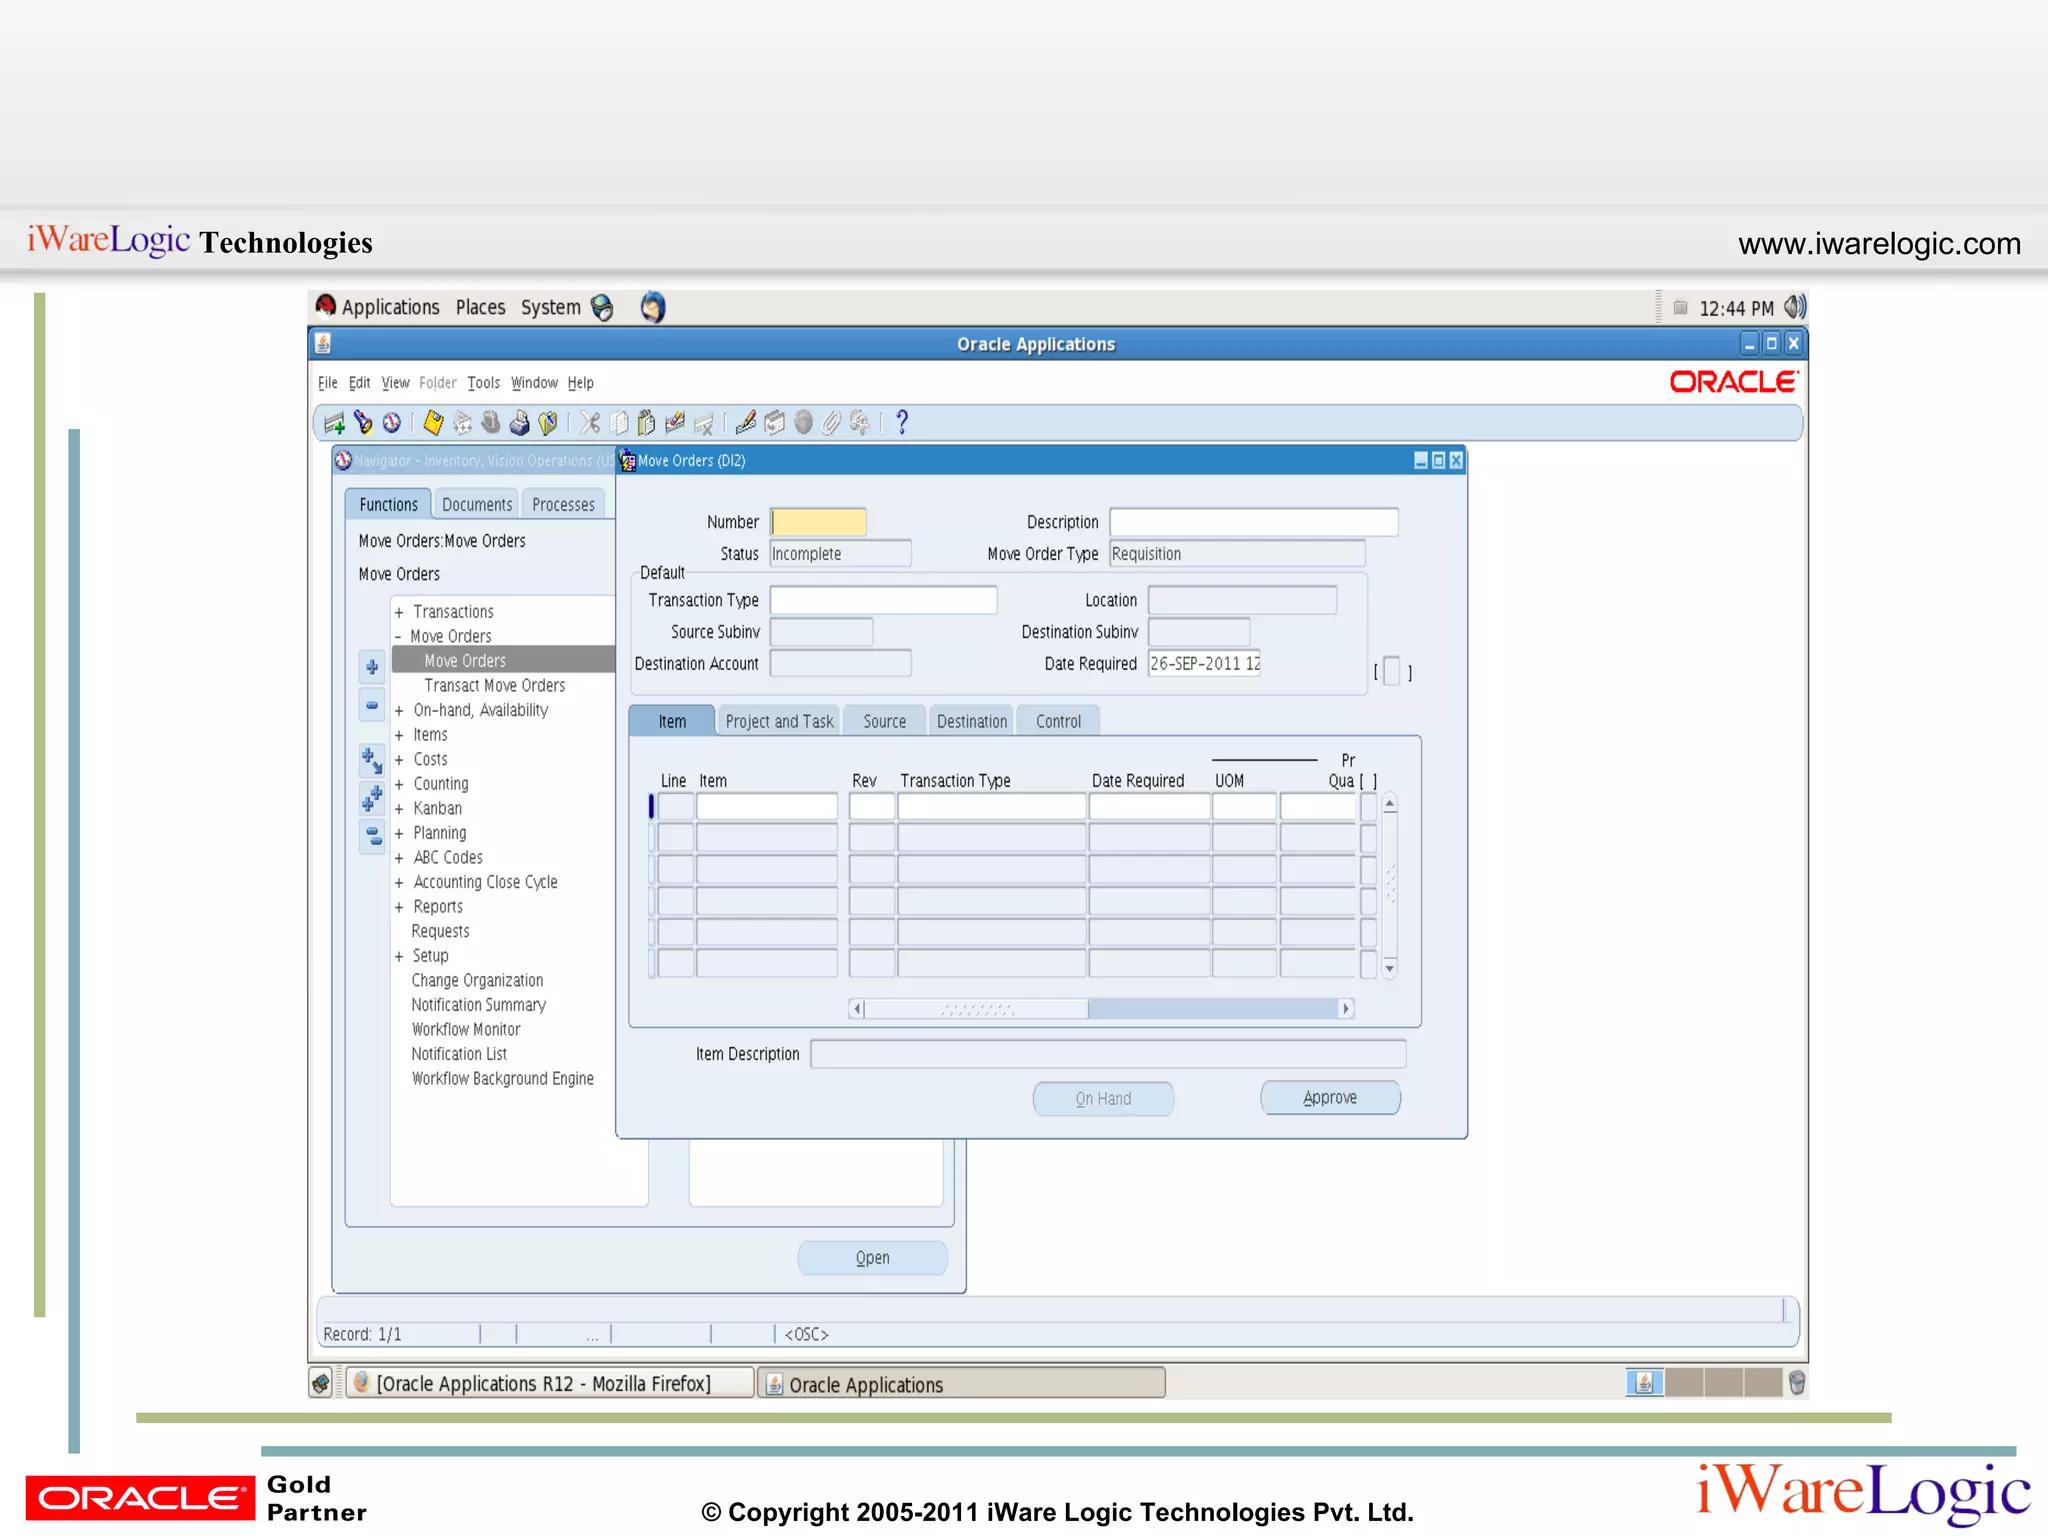Expand the On-hand, Availability node
This screenshot has height=1536, width=2048.
click(x=399, y=711)
